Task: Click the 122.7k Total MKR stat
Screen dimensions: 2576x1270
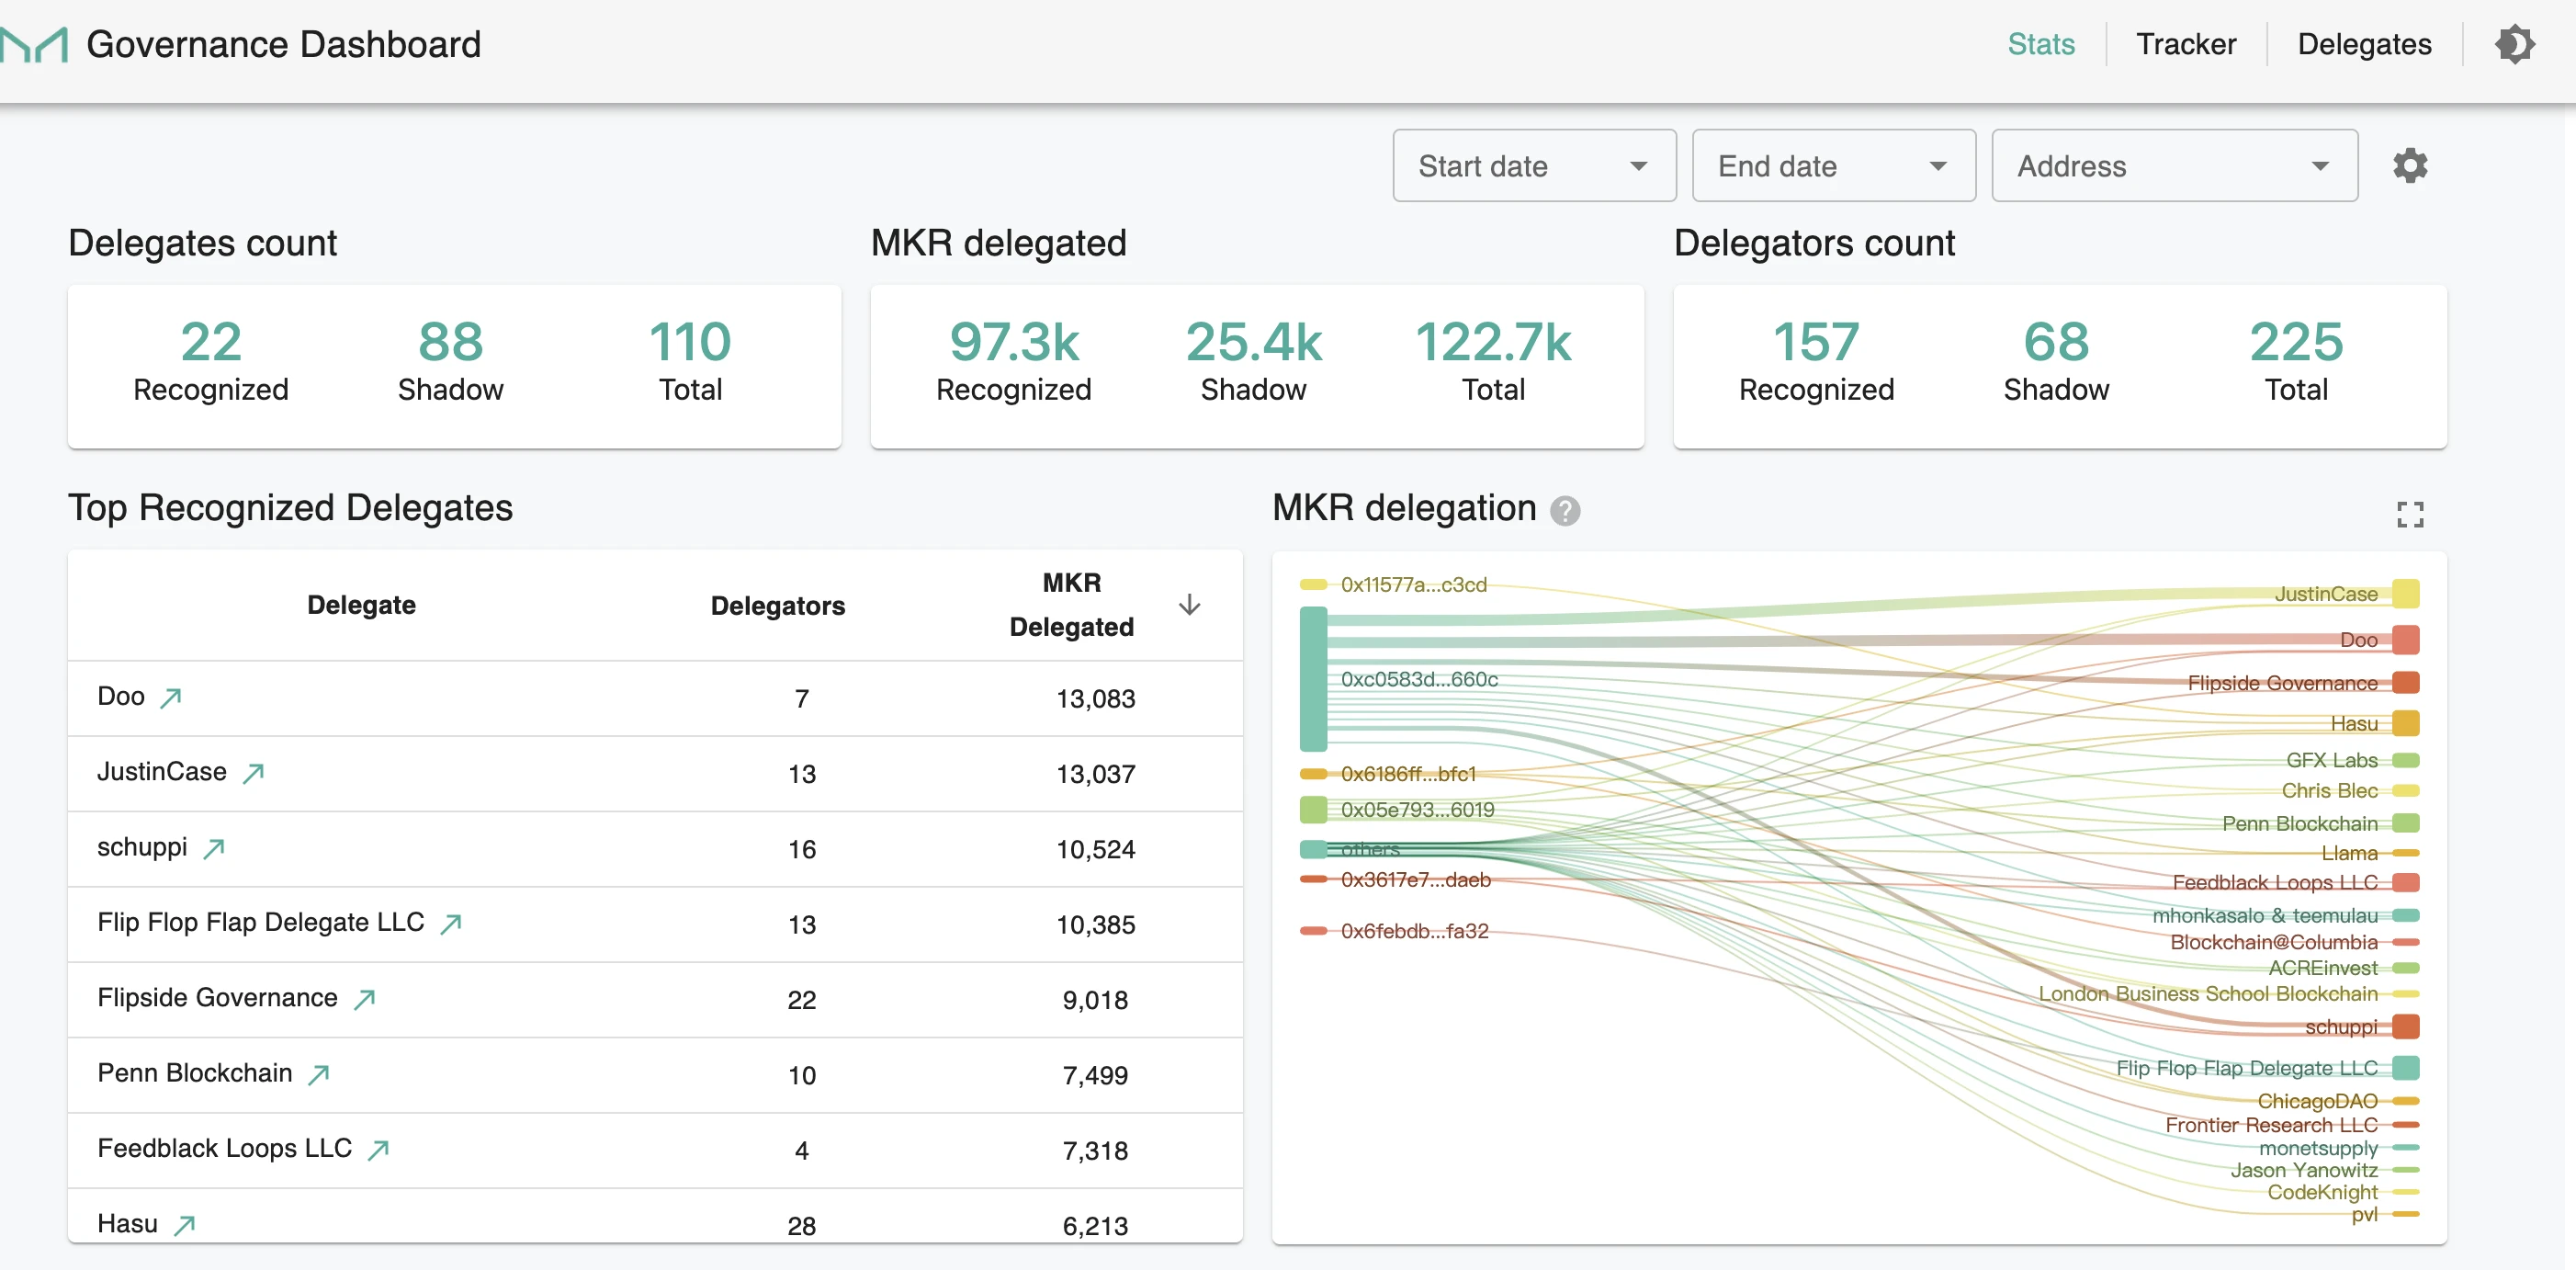Action: (1493, 360)
